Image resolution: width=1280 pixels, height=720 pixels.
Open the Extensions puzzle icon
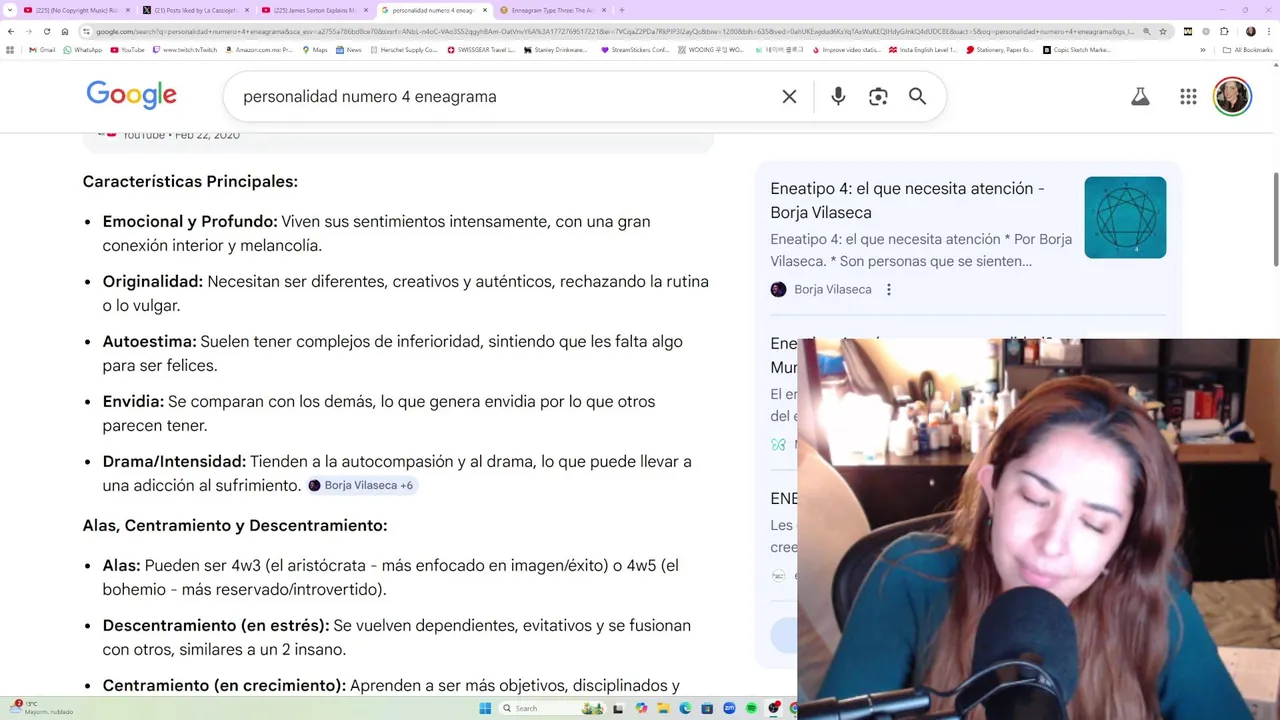pos(1224,31)
